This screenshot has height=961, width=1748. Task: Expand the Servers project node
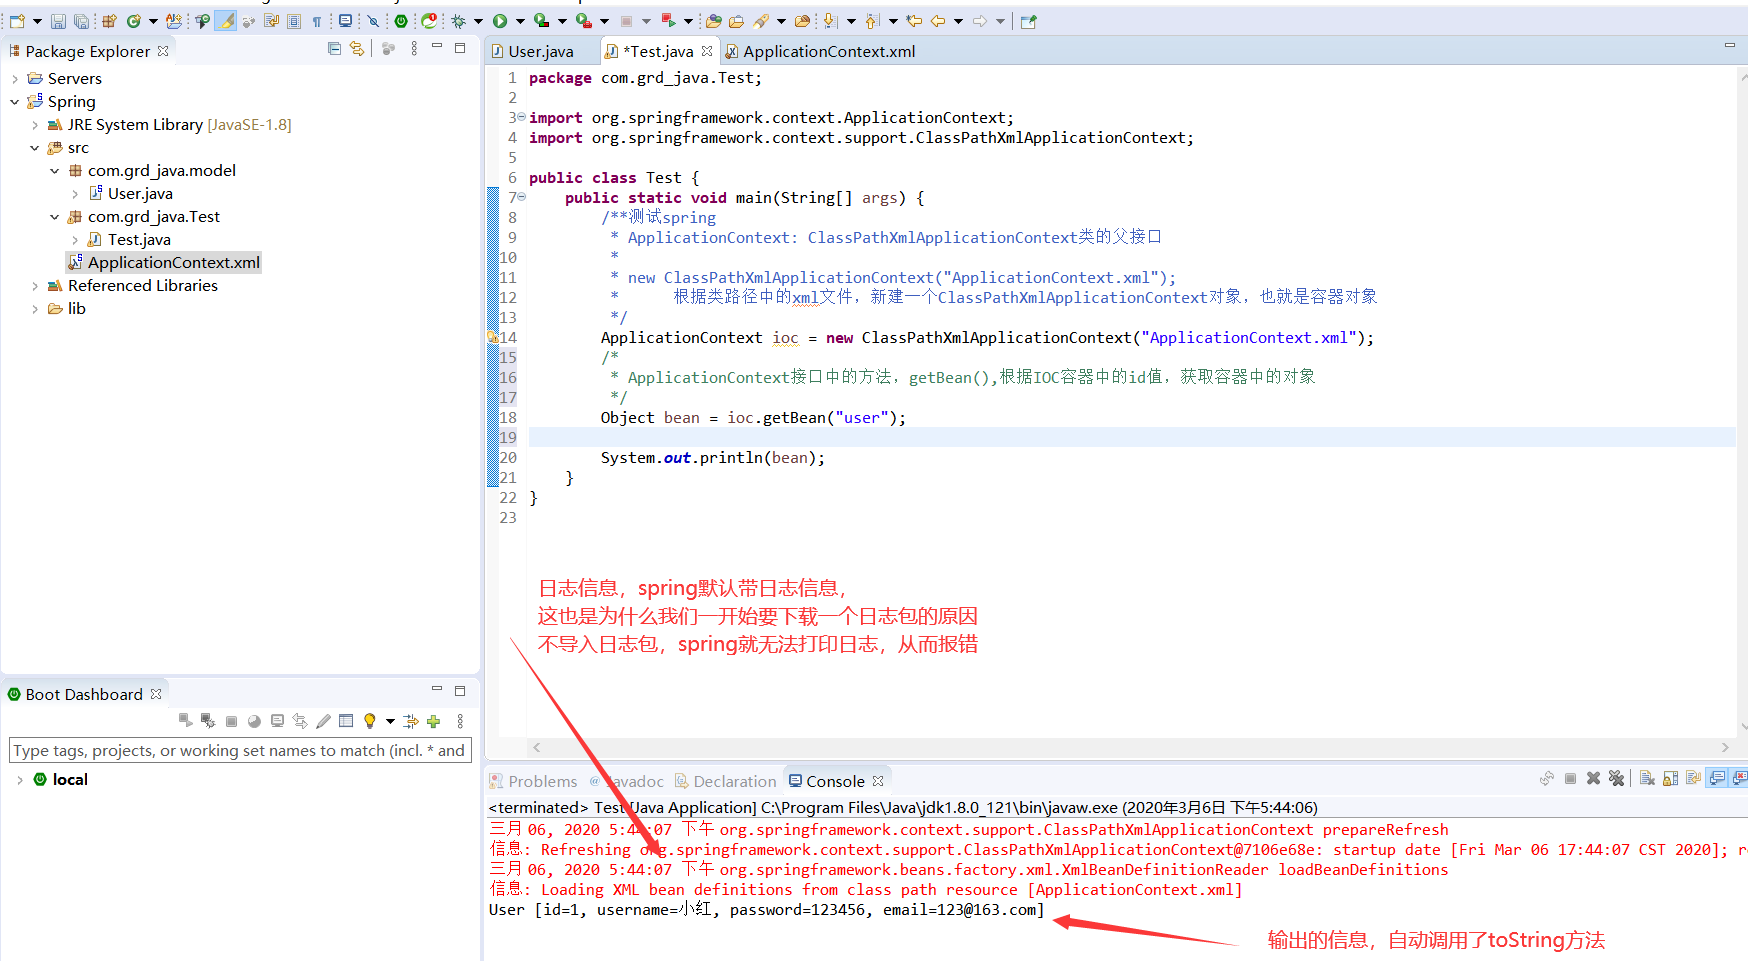pyautogui.click(x=15, y=78)
